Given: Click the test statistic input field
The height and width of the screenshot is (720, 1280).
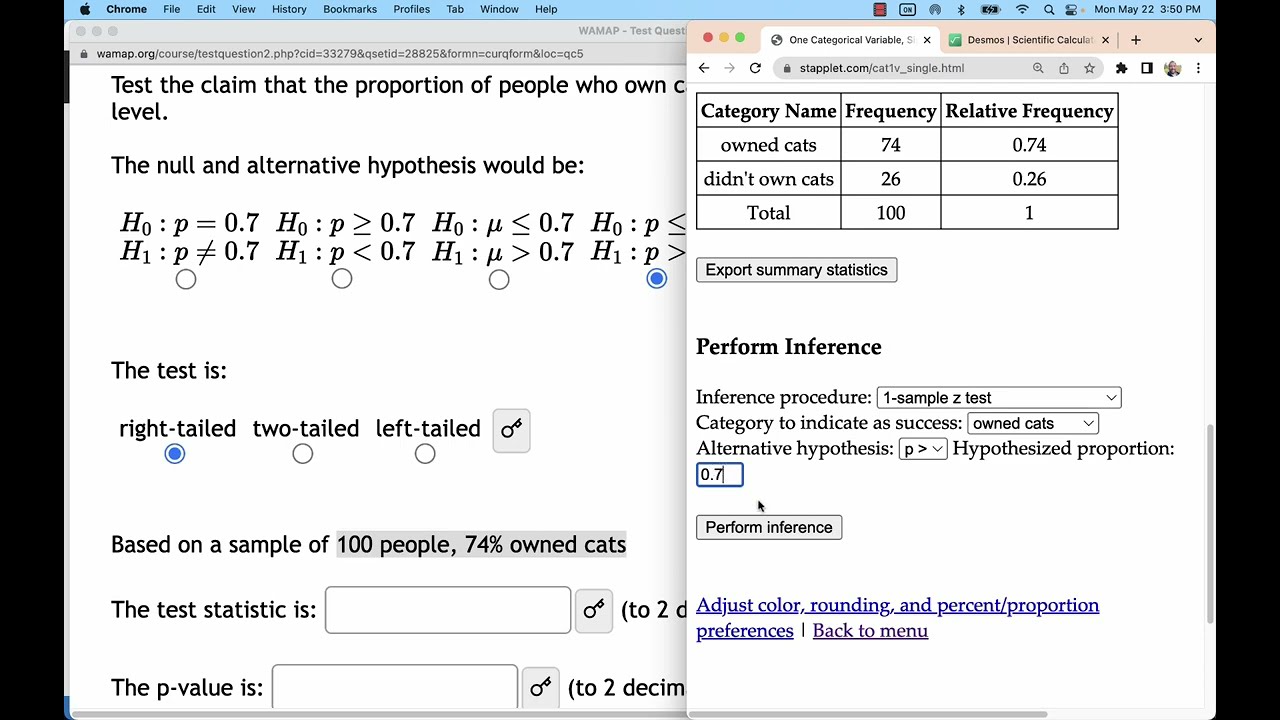Looking at the screenshot, I should point(448,610).
